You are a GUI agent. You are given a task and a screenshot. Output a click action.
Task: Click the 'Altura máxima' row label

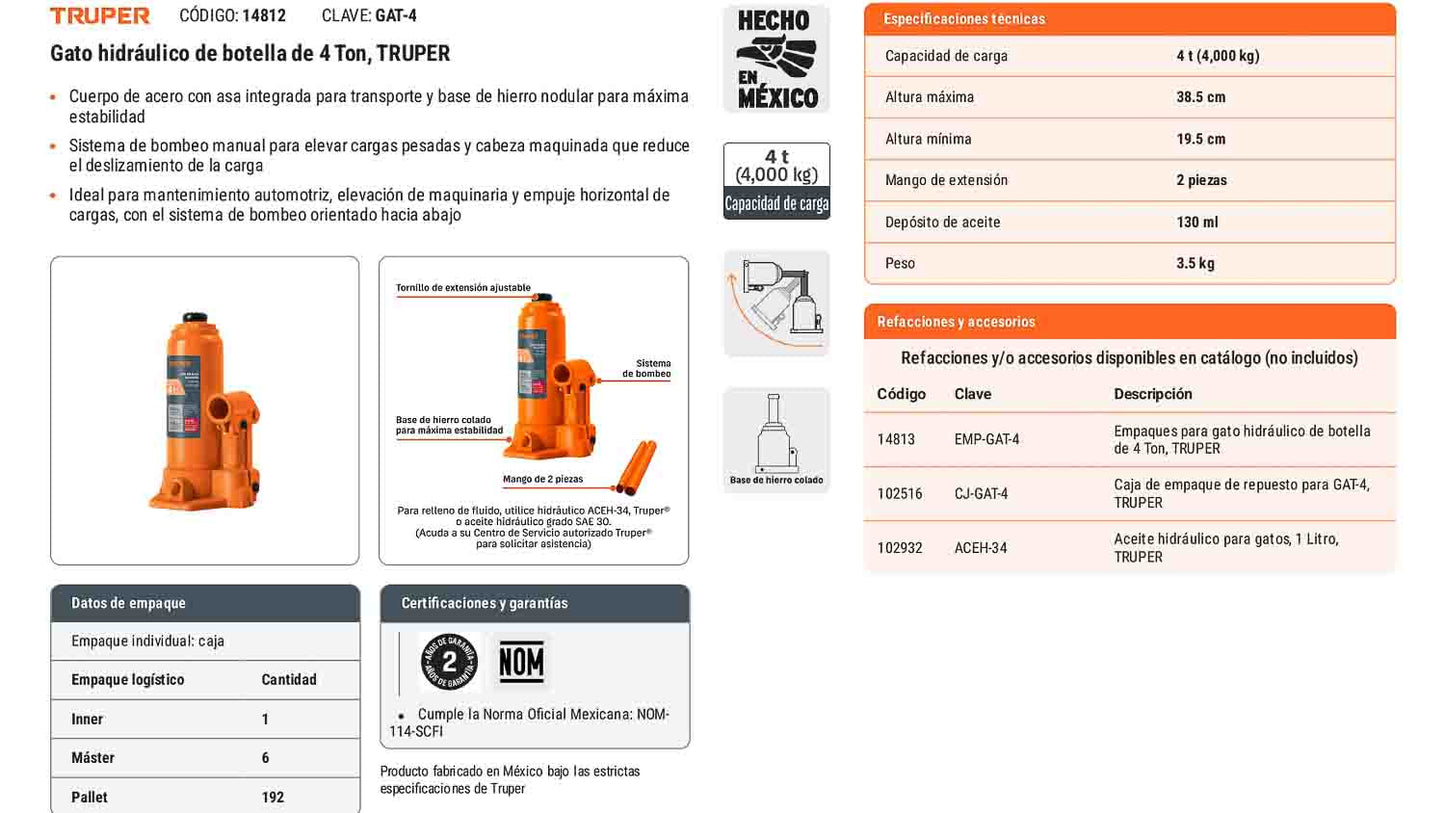point(929,97)
